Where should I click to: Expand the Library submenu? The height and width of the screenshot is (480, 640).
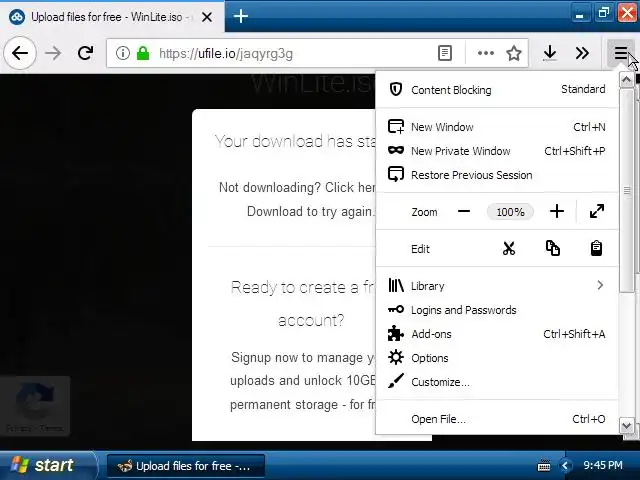[x=497, y=286]
